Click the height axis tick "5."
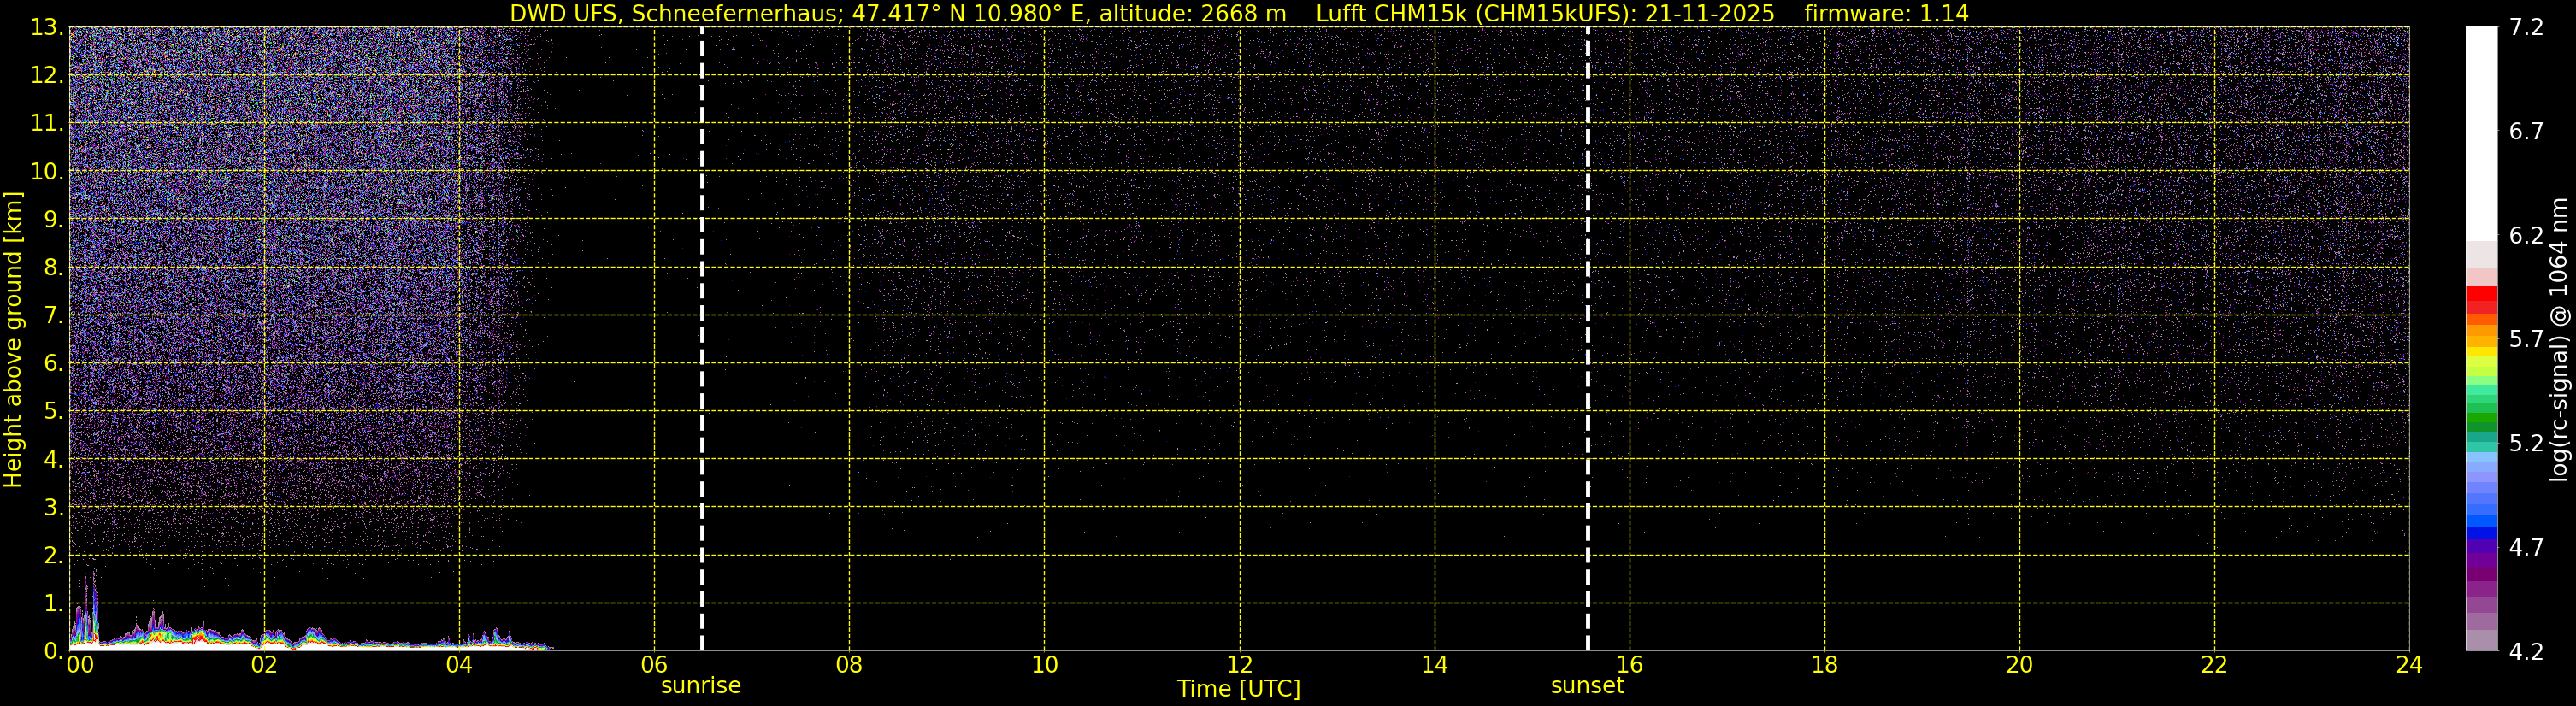2576x706 pixels. point(53,412)
